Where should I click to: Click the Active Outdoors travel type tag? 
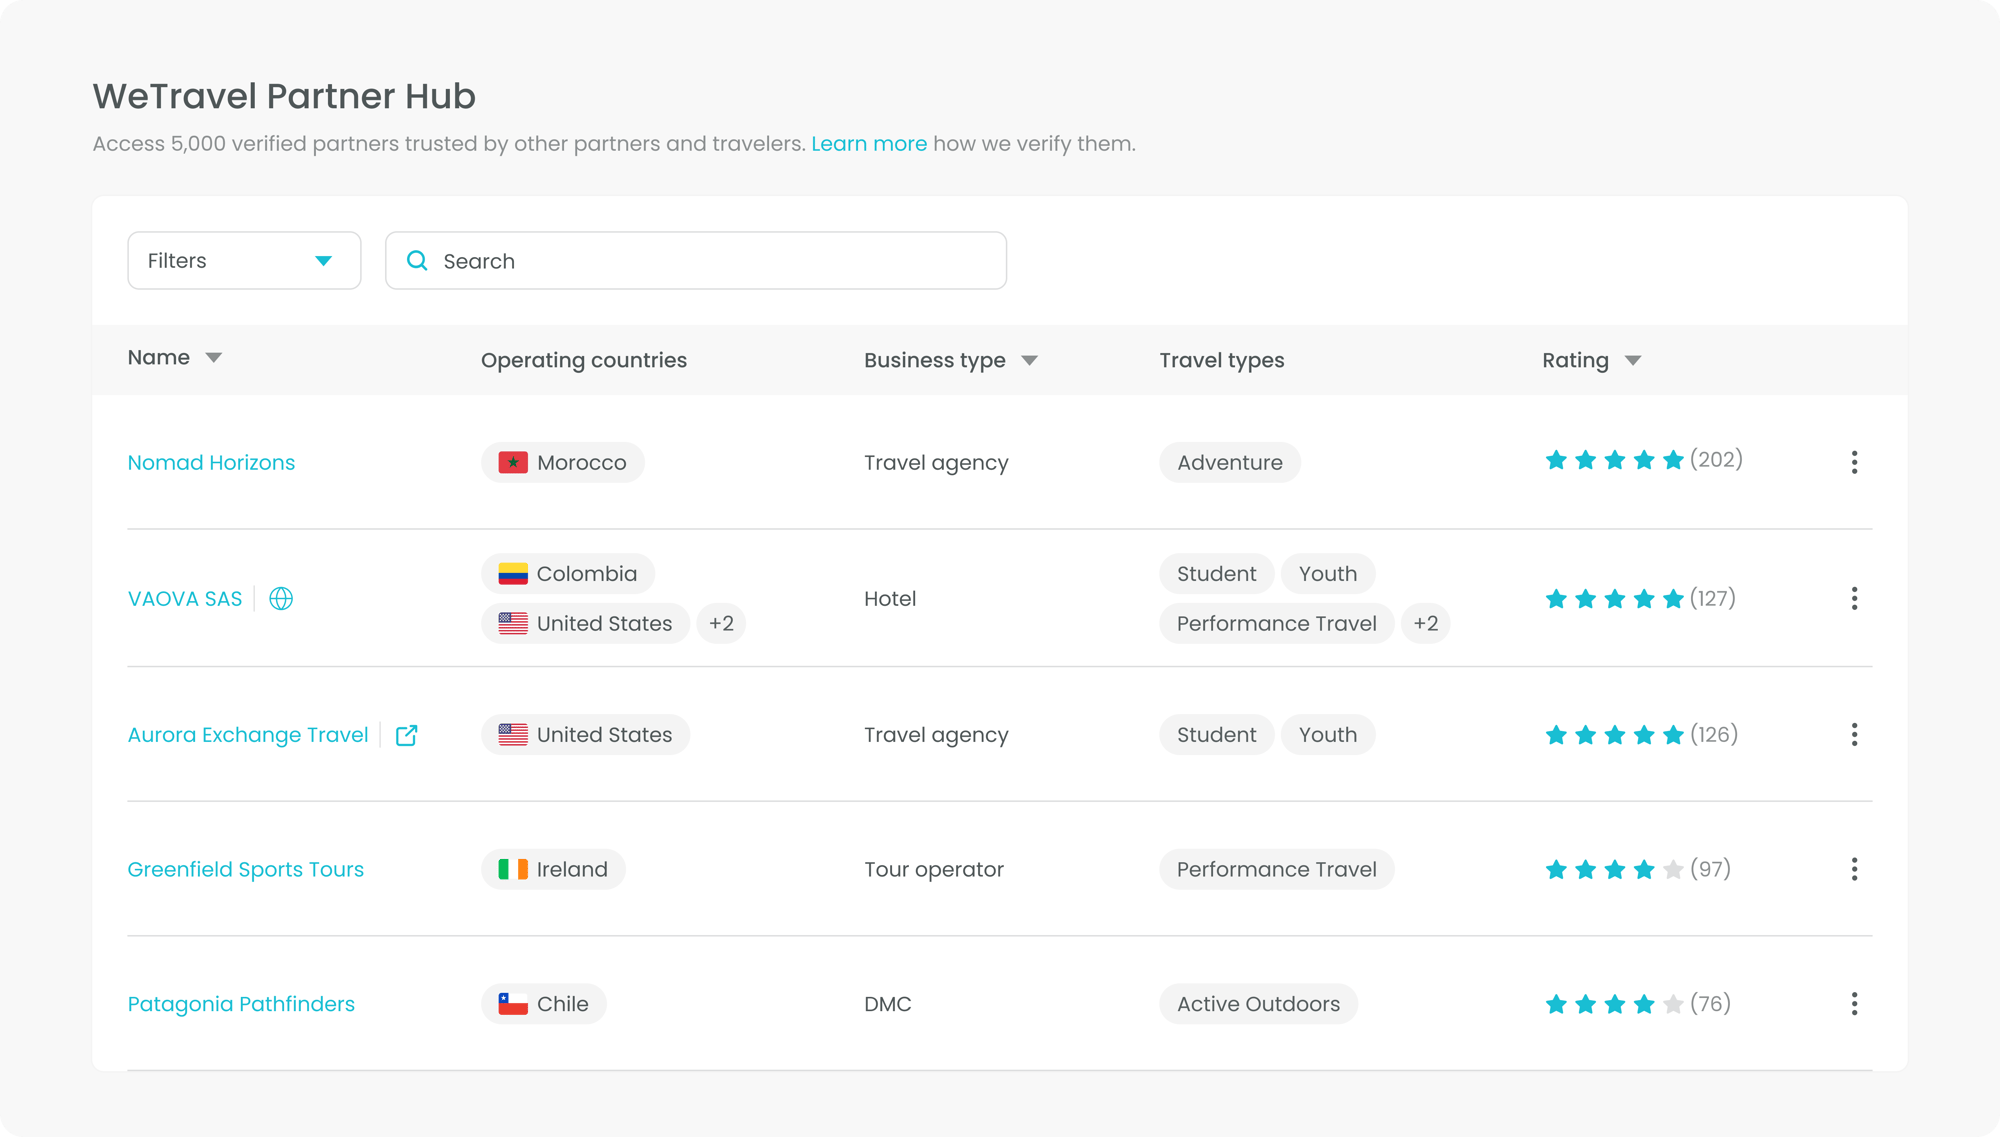[1259, 1004]
